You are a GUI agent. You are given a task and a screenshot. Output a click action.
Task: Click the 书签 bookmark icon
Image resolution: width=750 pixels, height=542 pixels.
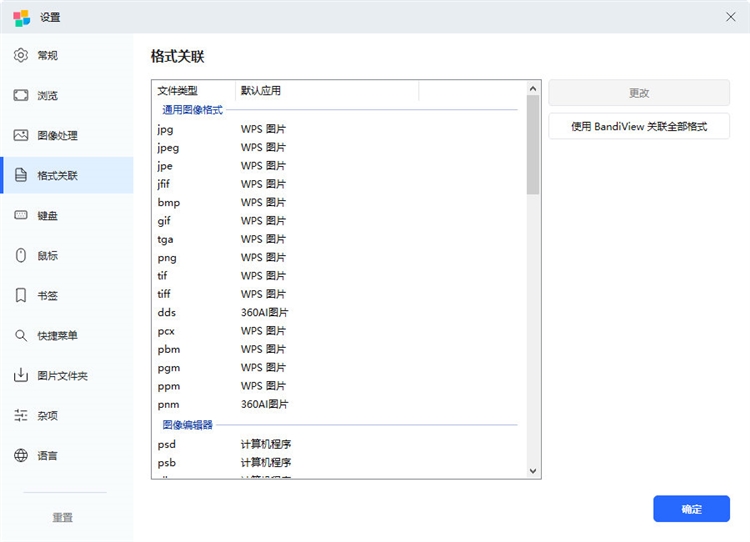click(21, 295)
